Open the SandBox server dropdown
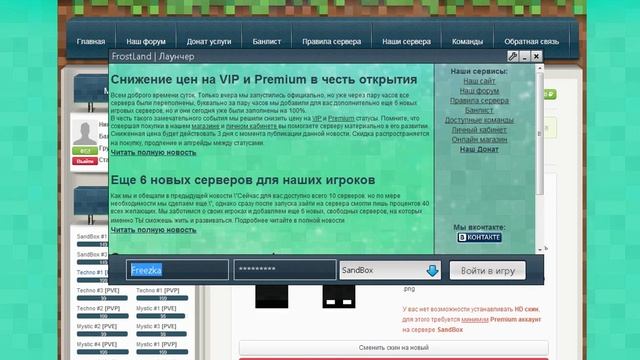Screen dimensions: 640x360 coord(390,270)
